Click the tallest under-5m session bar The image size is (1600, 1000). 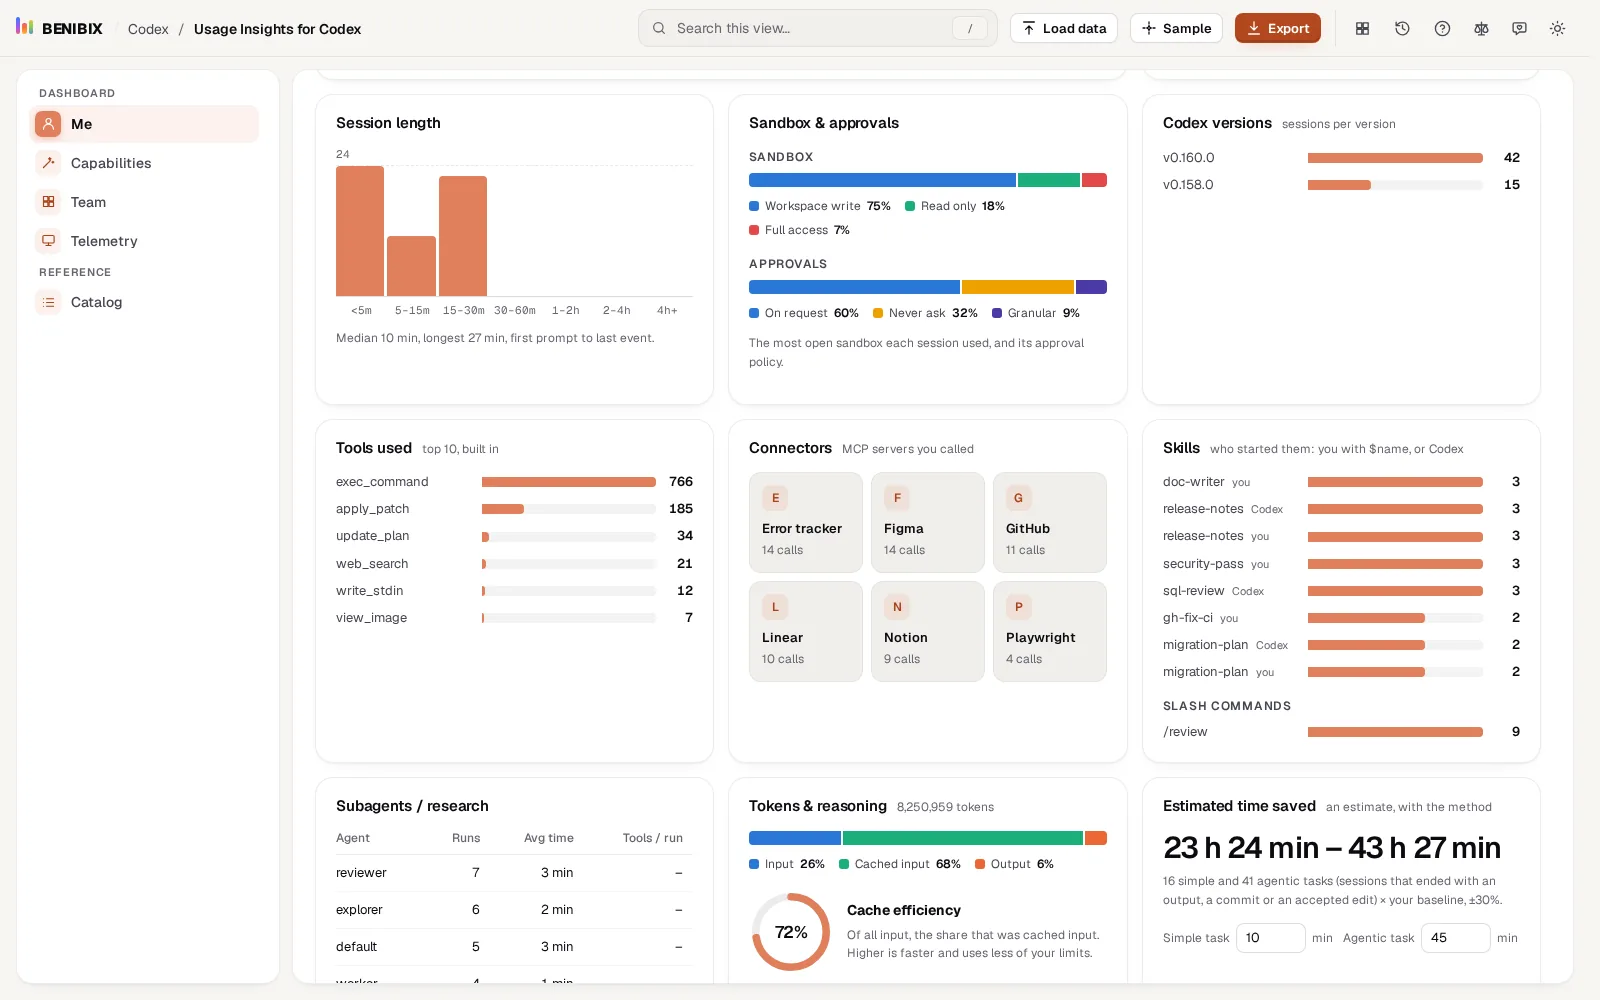[x=360, y=231]
